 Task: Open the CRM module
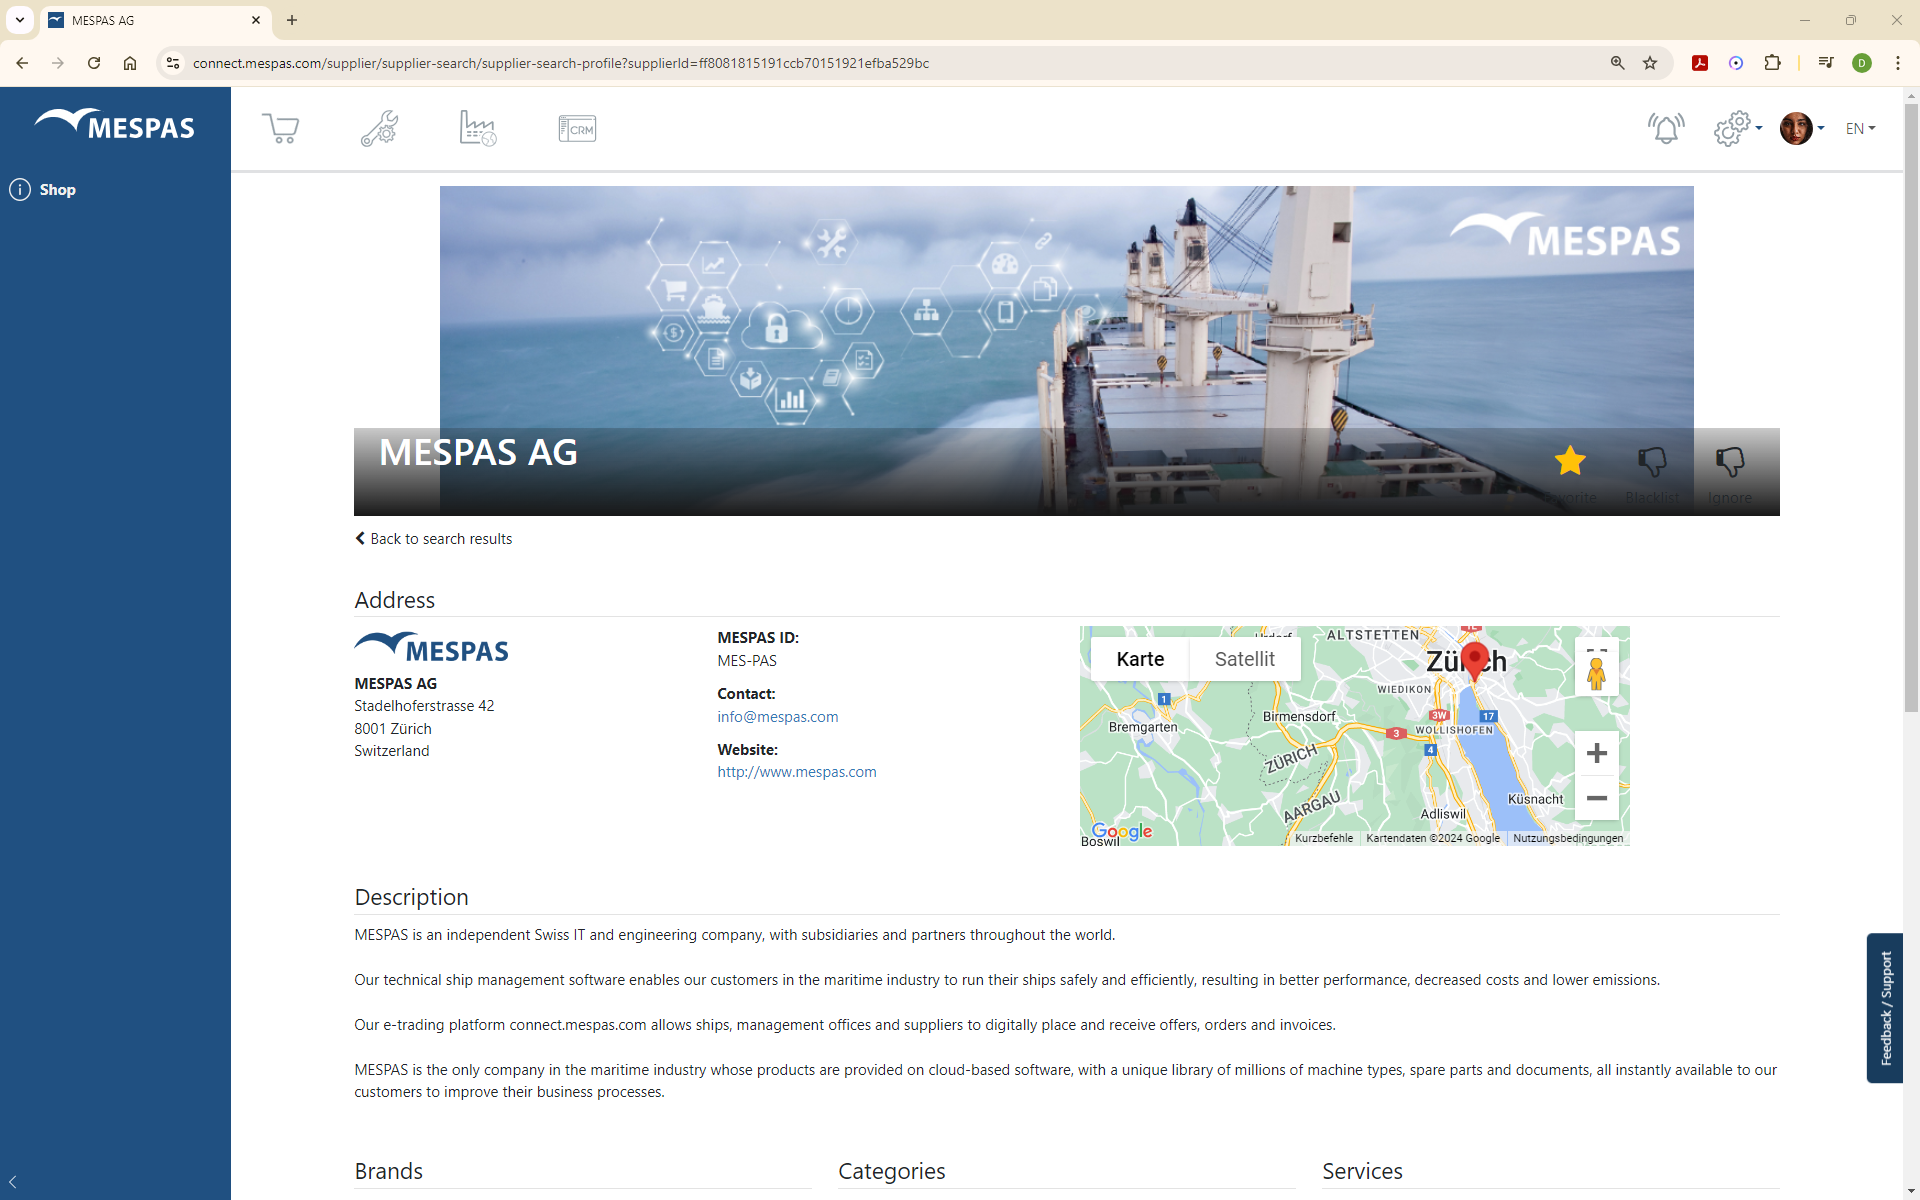pos(577,128)
